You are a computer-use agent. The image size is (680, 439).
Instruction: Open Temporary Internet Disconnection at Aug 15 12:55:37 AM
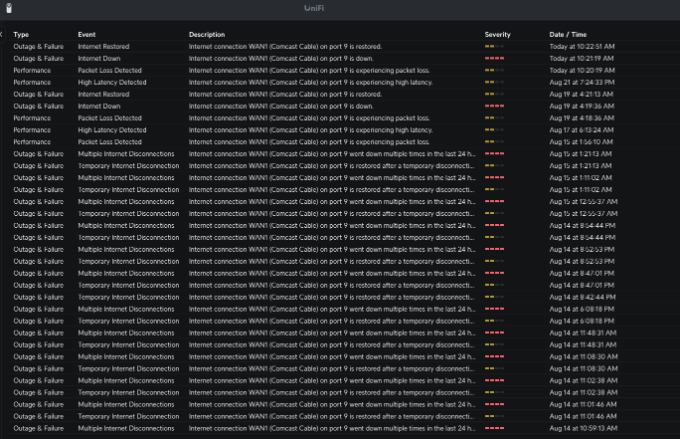coord(128,213)
